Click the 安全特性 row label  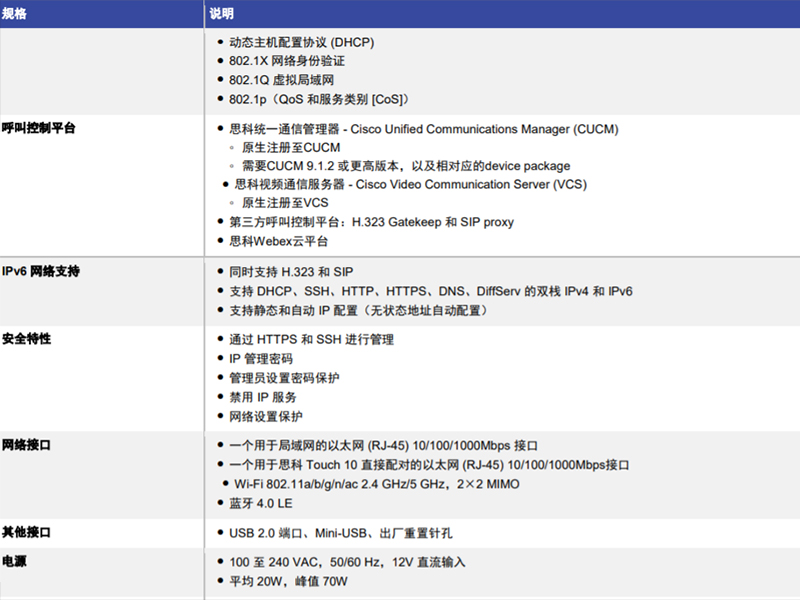pos(27,338)
